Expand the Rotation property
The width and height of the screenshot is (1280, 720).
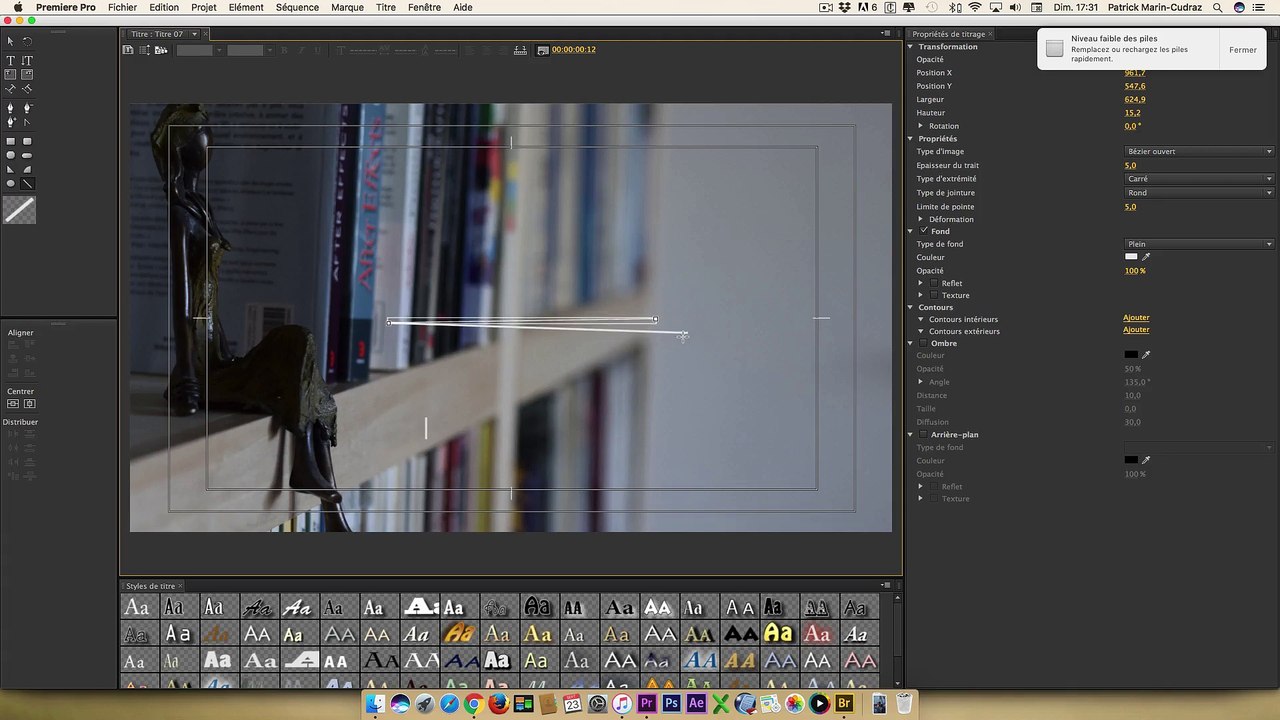point(921,126)
